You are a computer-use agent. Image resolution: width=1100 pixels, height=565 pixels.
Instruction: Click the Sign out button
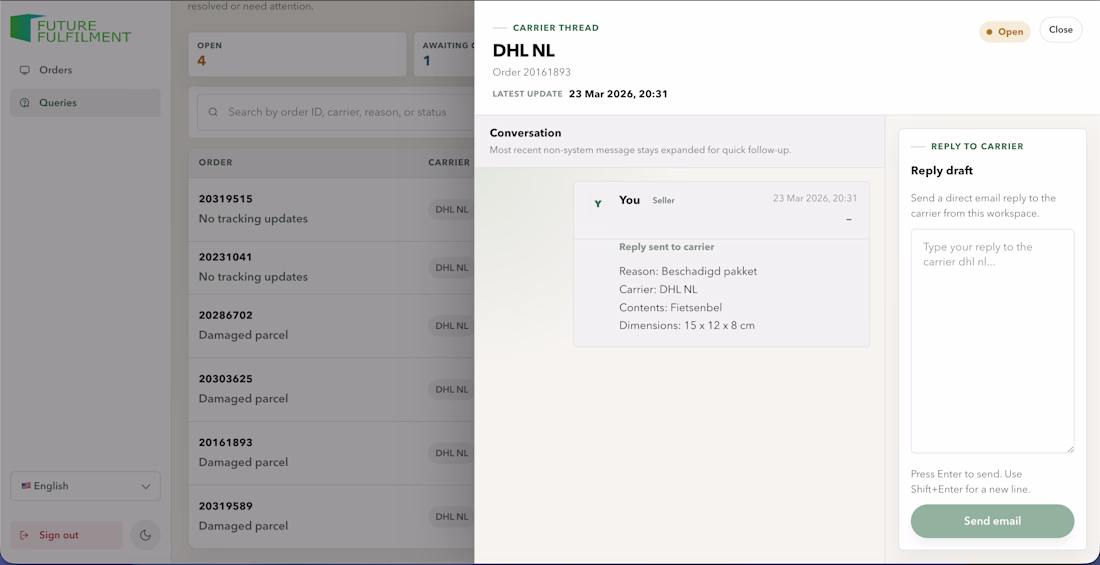(67, 536)
